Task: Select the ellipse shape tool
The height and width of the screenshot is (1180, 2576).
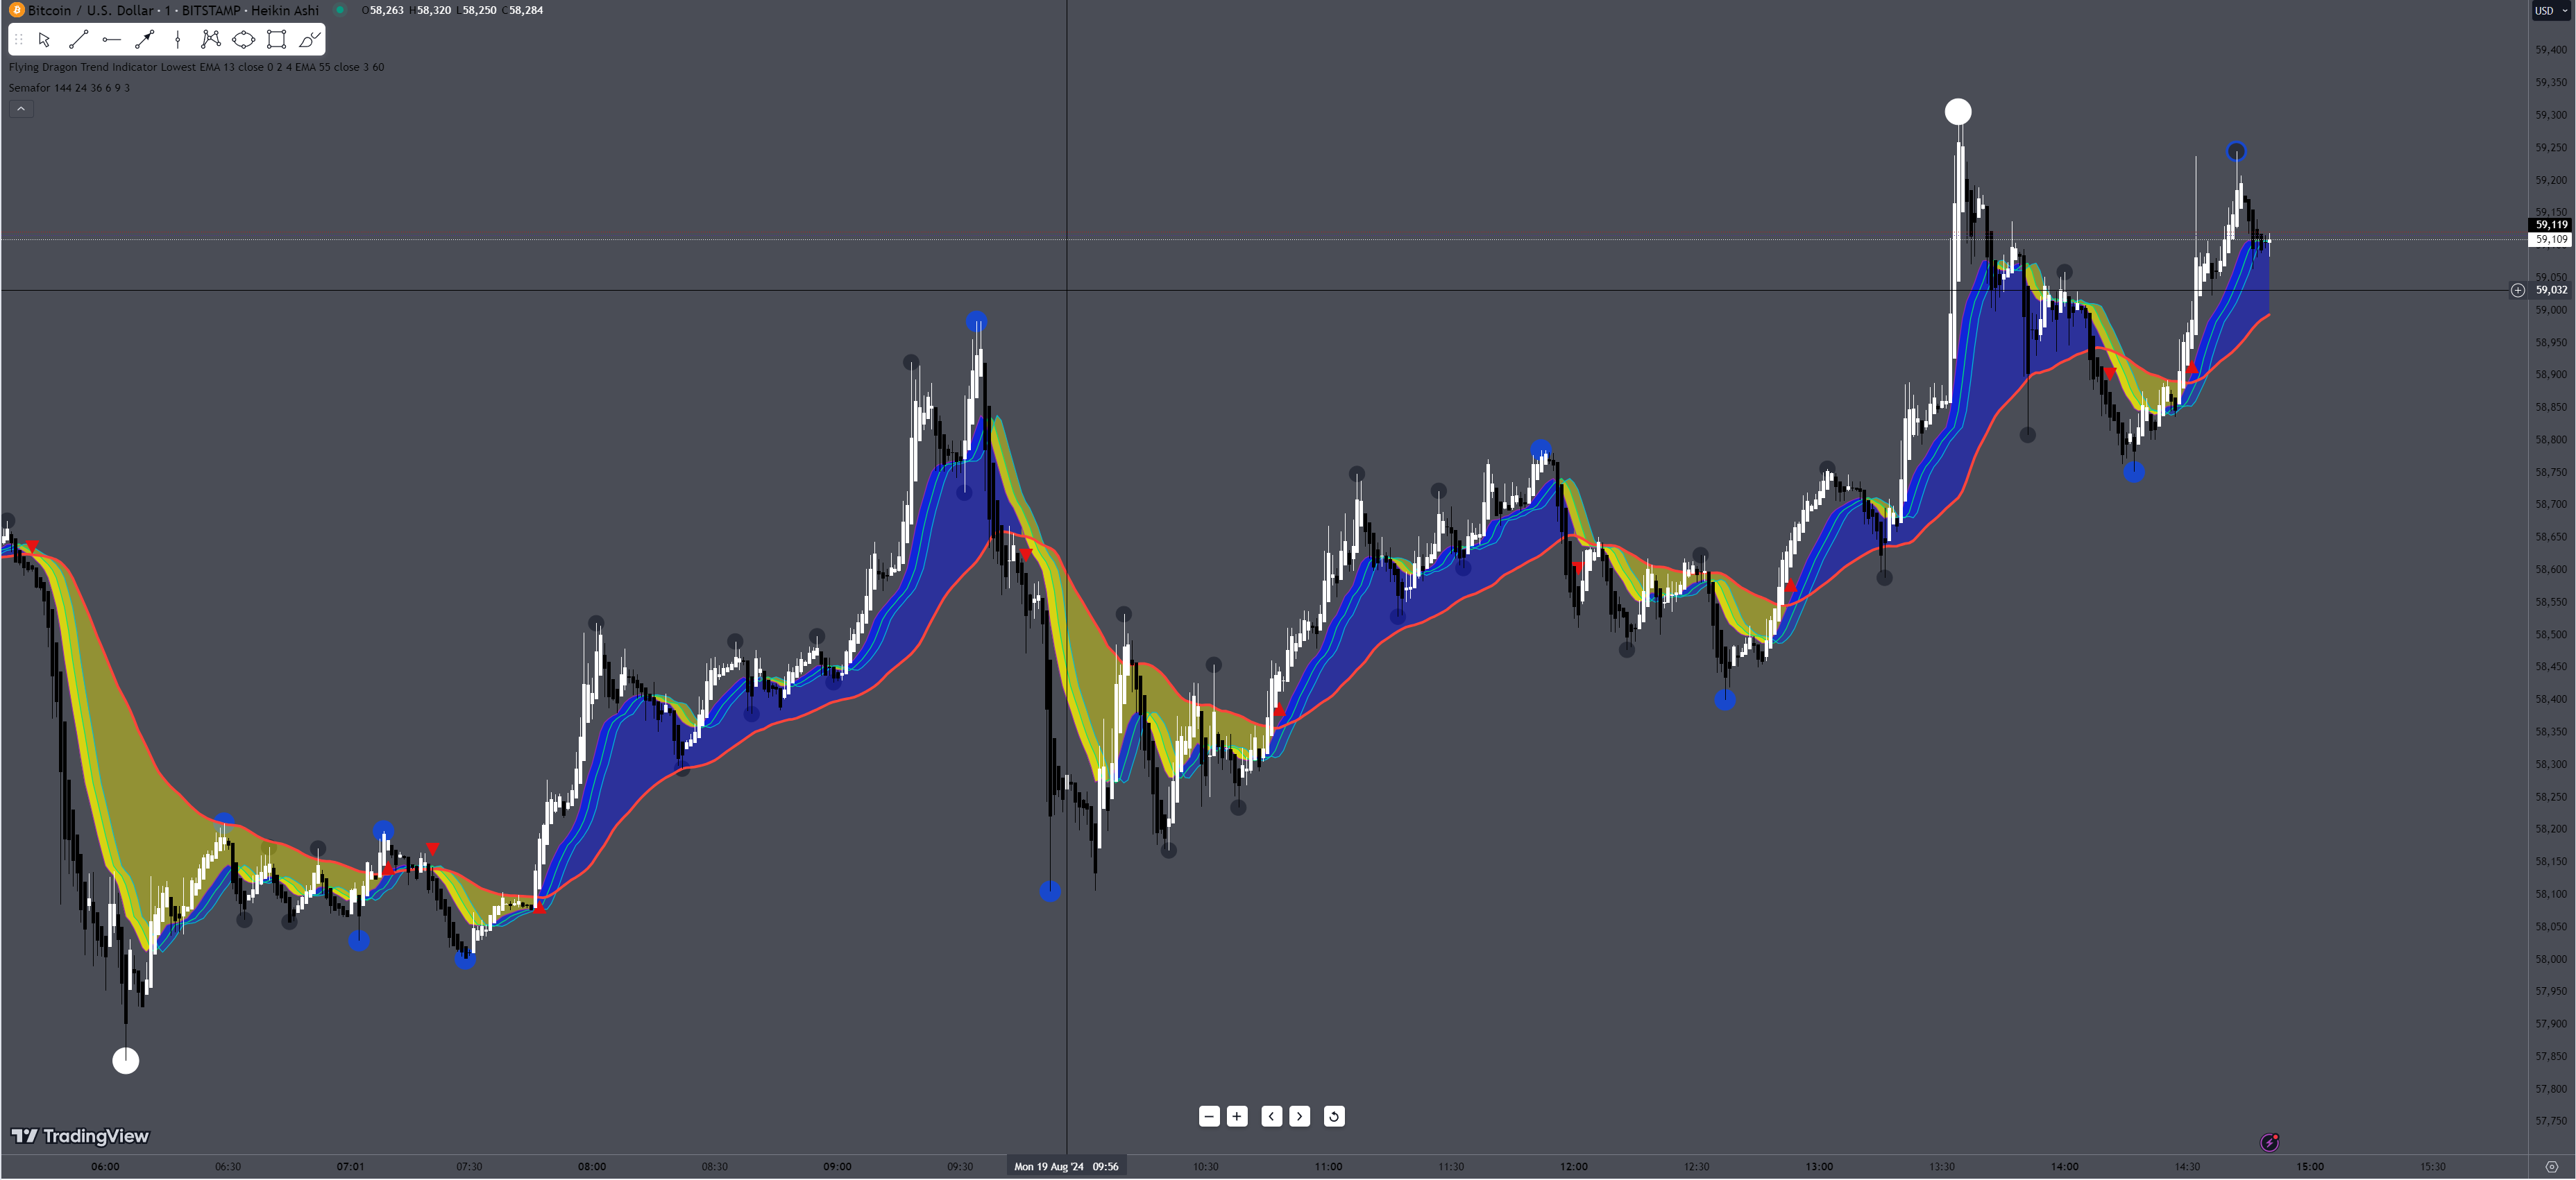Action: click(x=243, y=40)
